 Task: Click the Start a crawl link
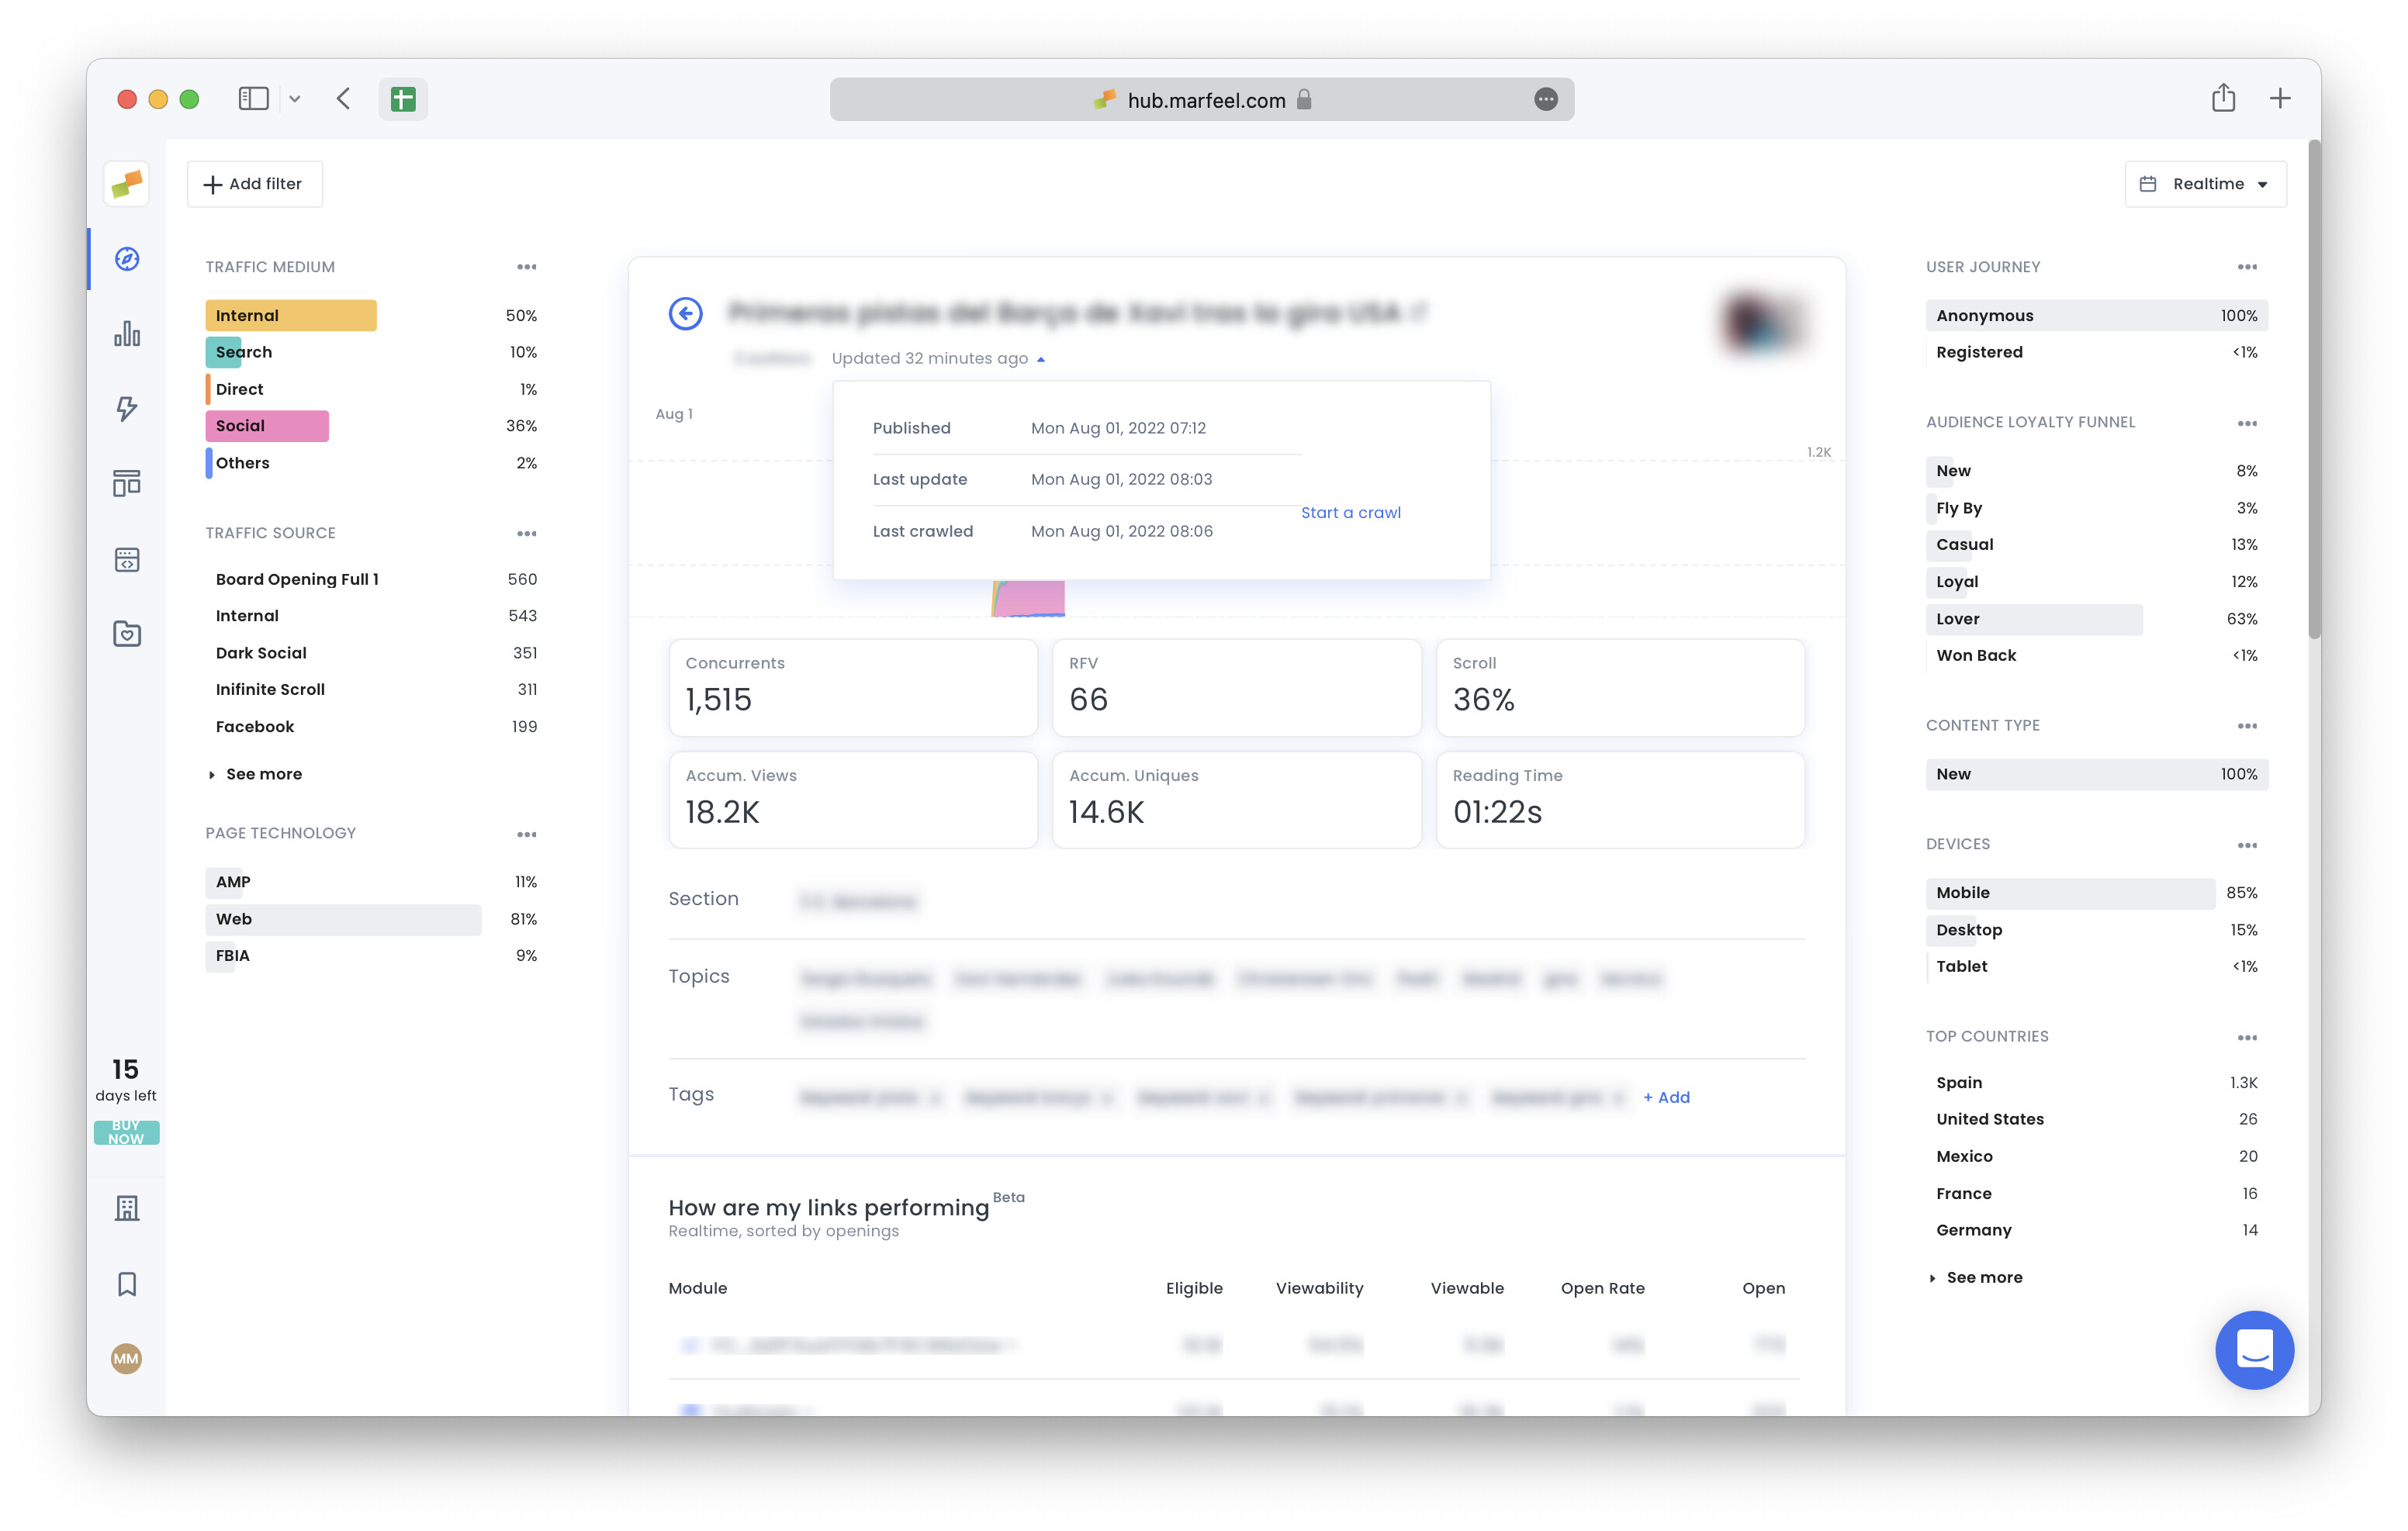pos(1350,512)
